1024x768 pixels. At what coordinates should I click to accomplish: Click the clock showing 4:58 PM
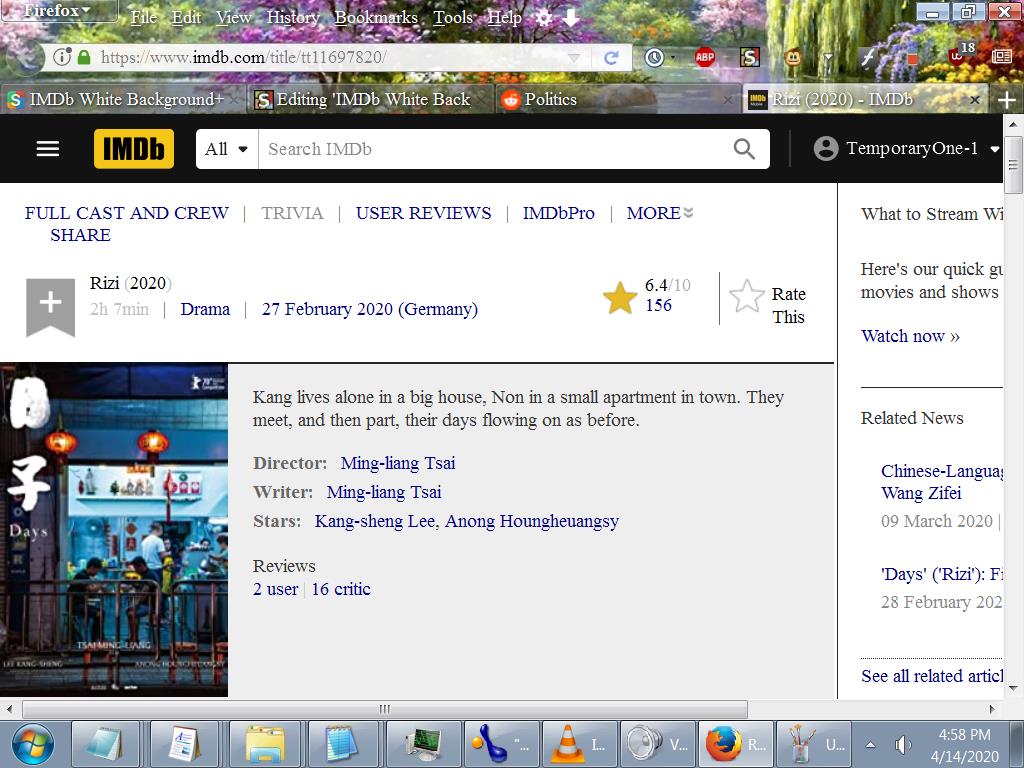tap(964, 735)
